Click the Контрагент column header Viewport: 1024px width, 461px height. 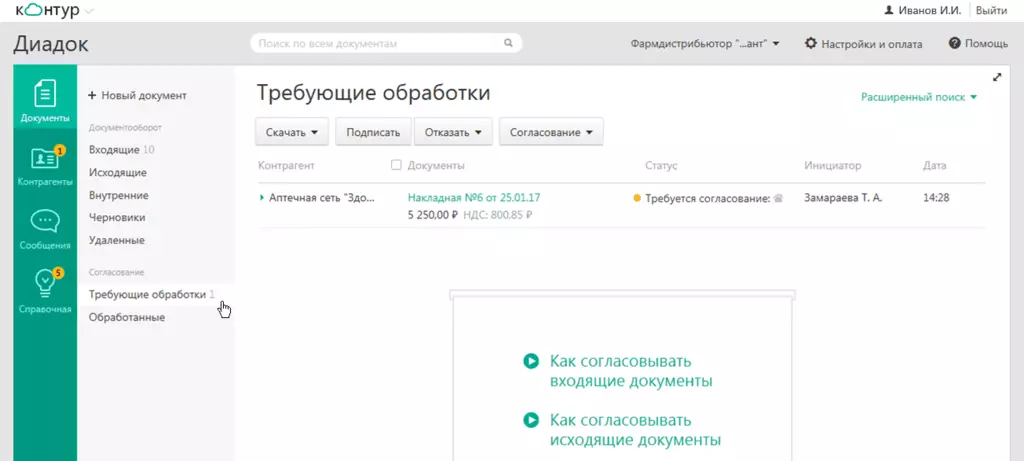tap(286, 166)
